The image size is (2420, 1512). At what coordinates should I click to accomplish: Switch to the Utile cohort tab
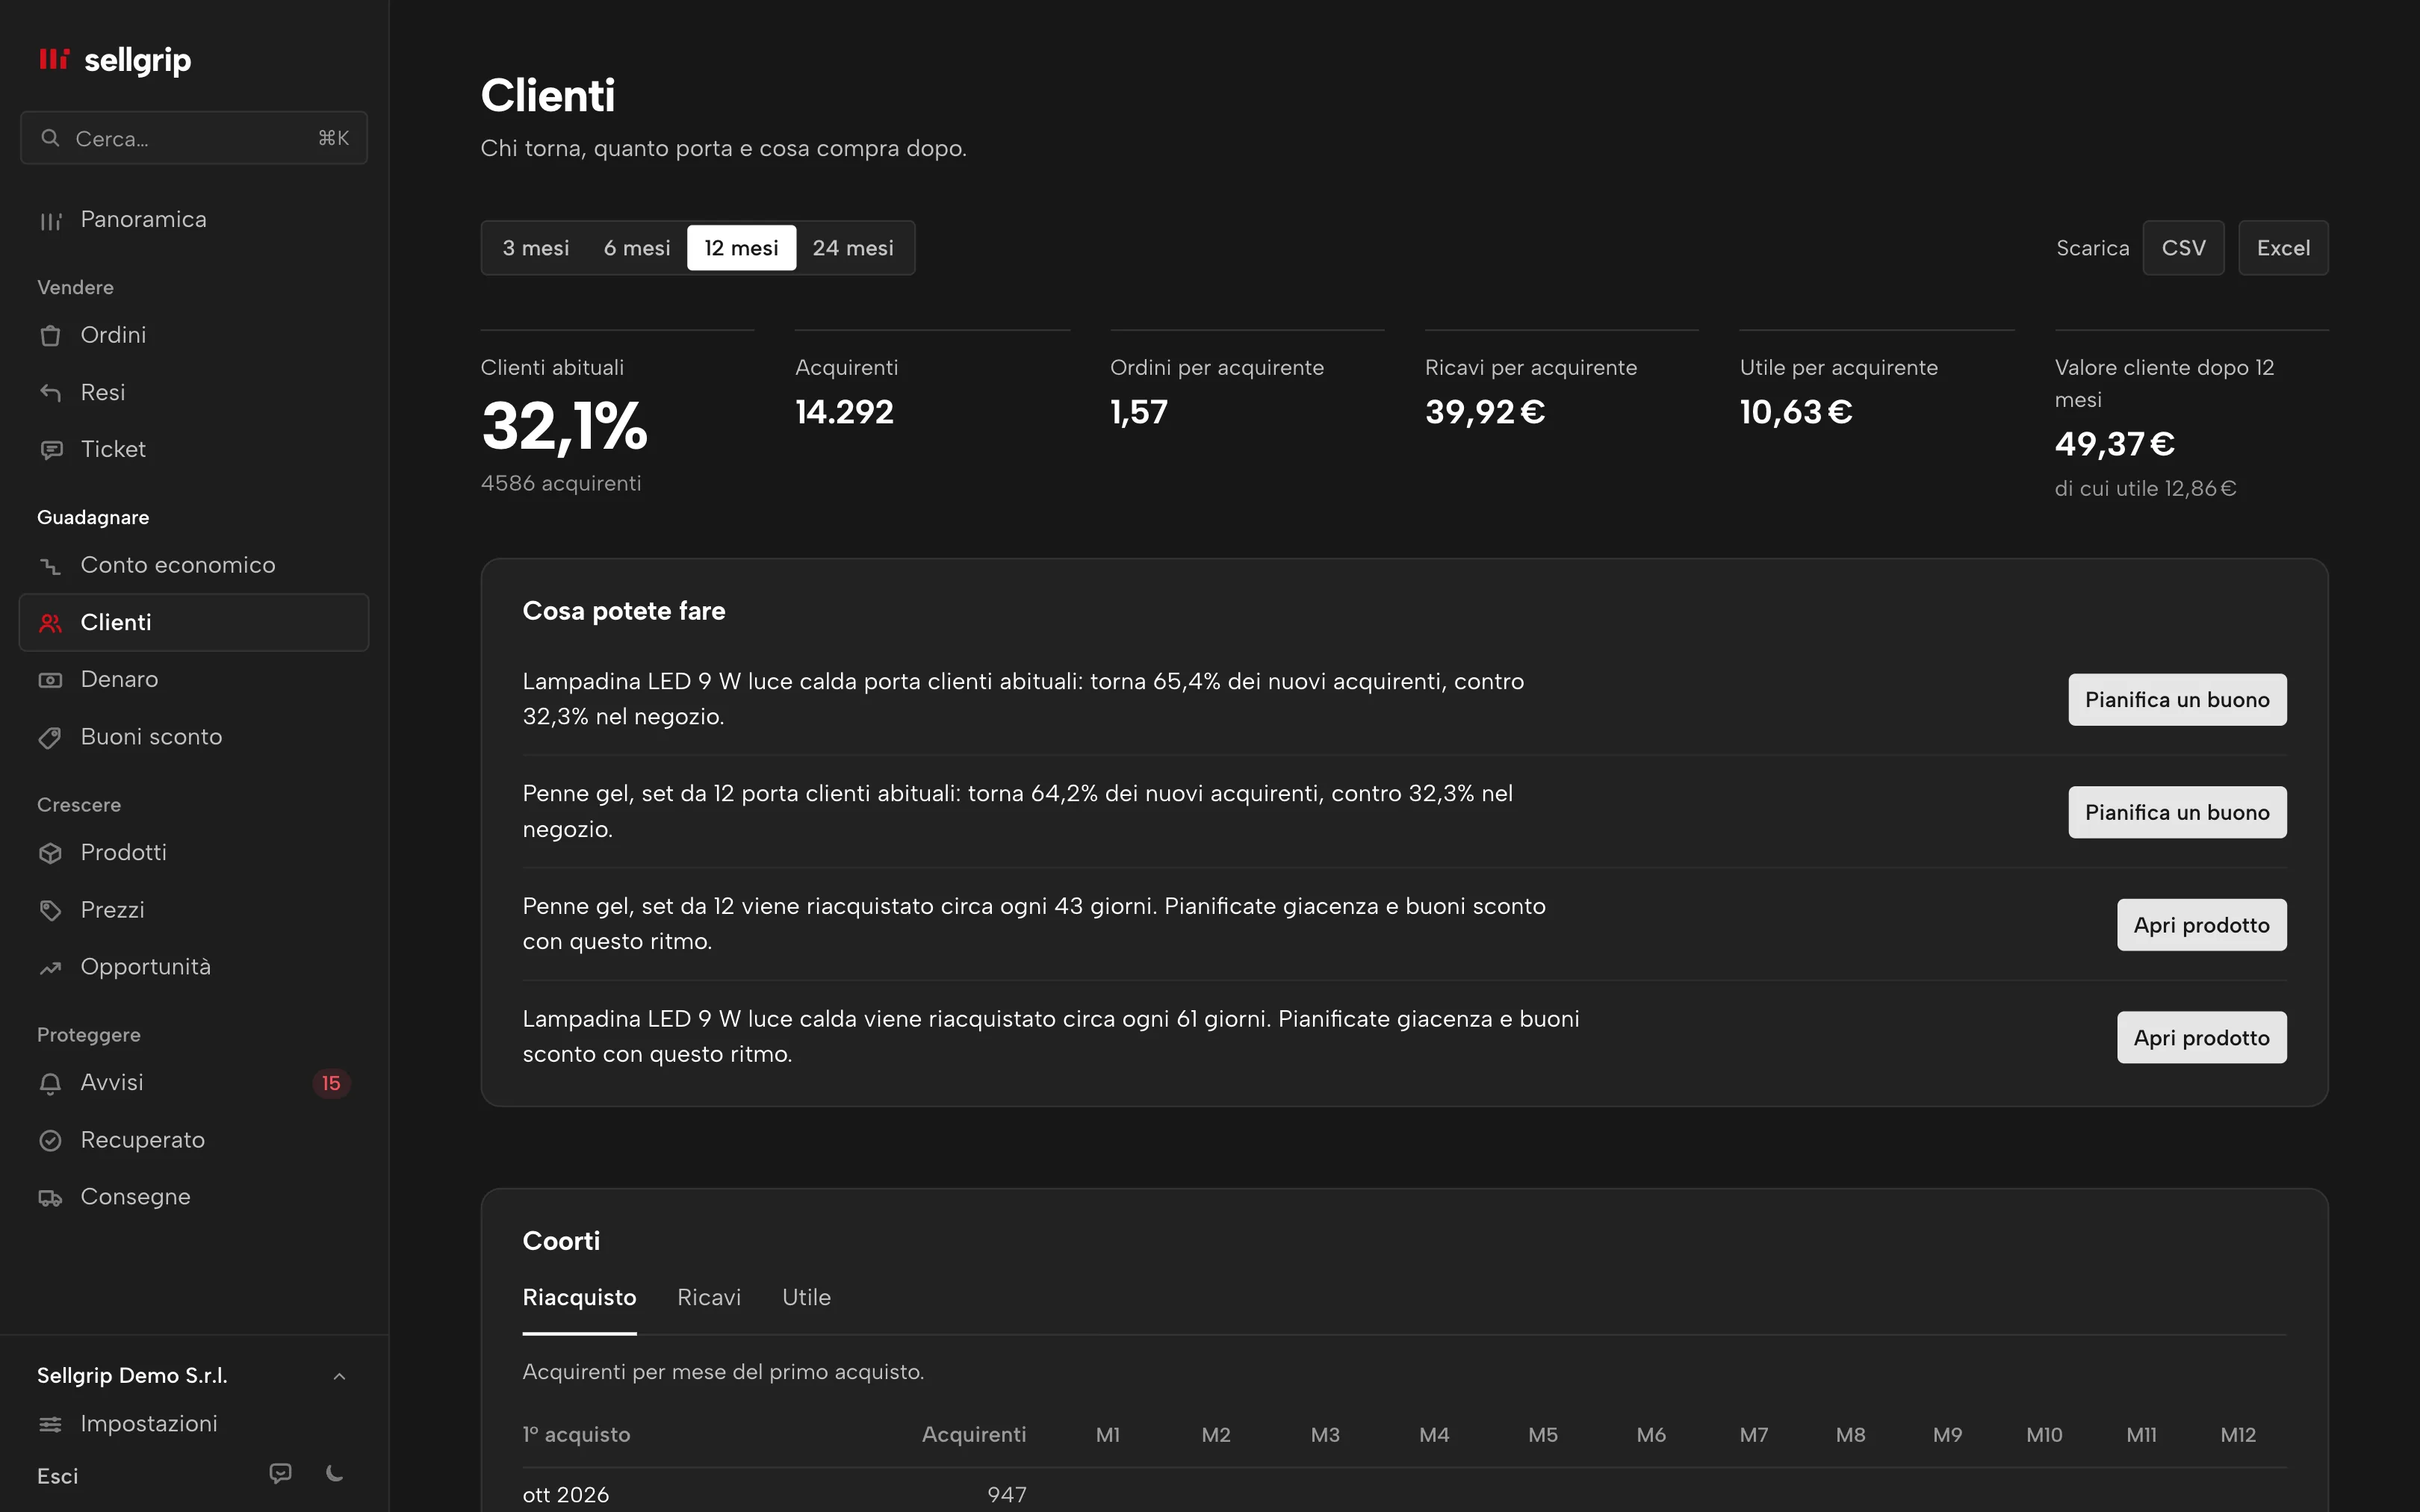806,1298
